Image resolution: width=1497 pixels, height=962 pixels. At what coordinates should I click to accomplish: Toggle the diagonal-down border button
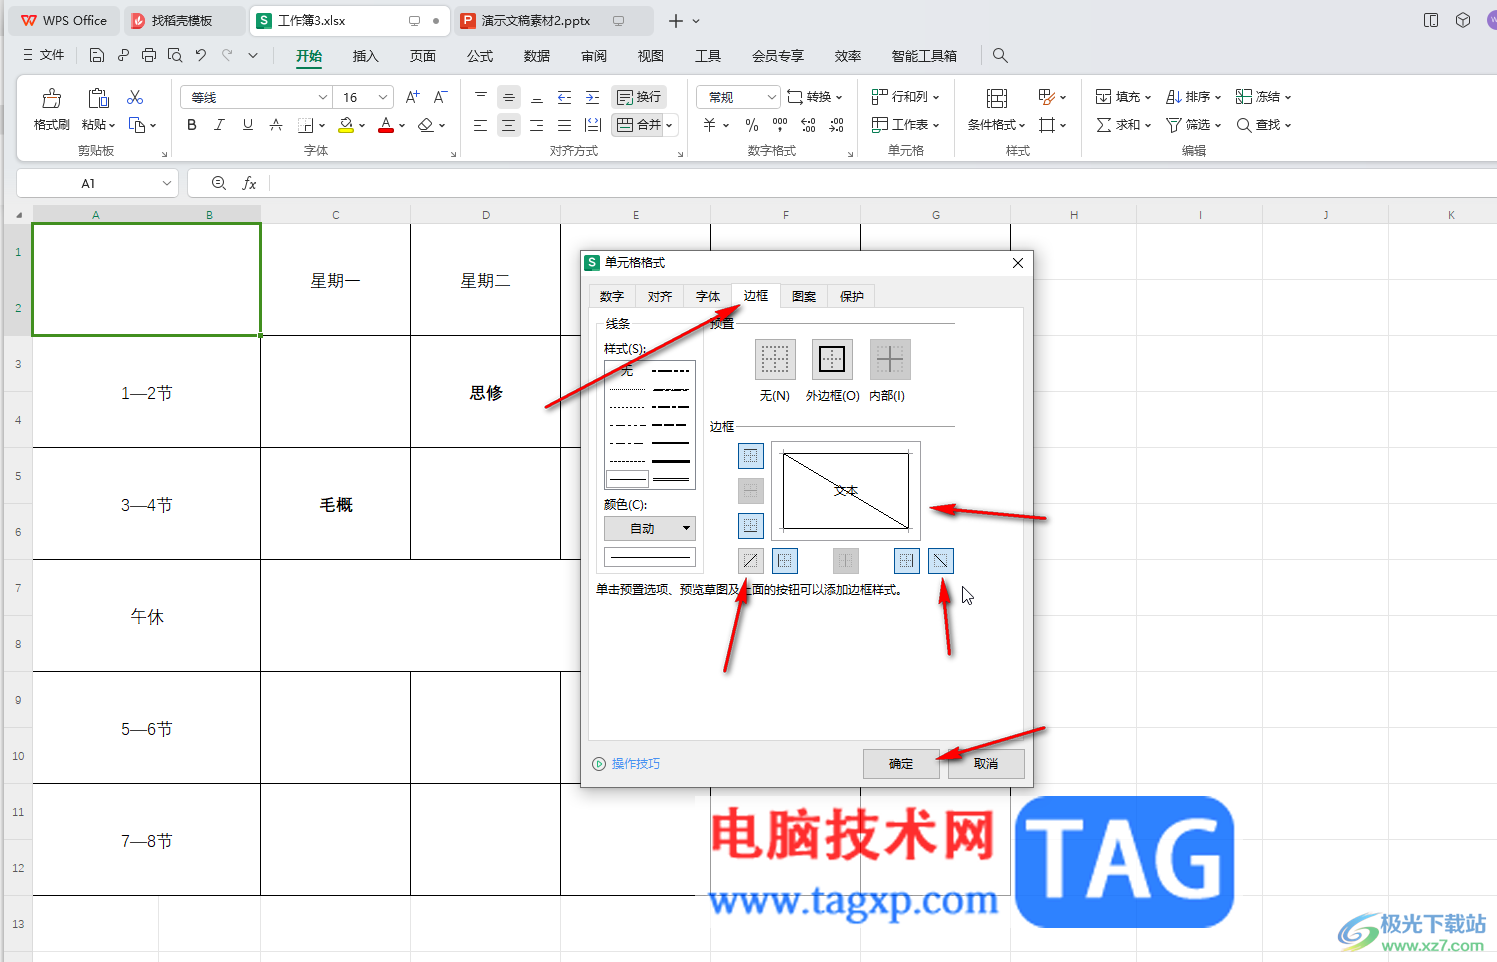941,561
